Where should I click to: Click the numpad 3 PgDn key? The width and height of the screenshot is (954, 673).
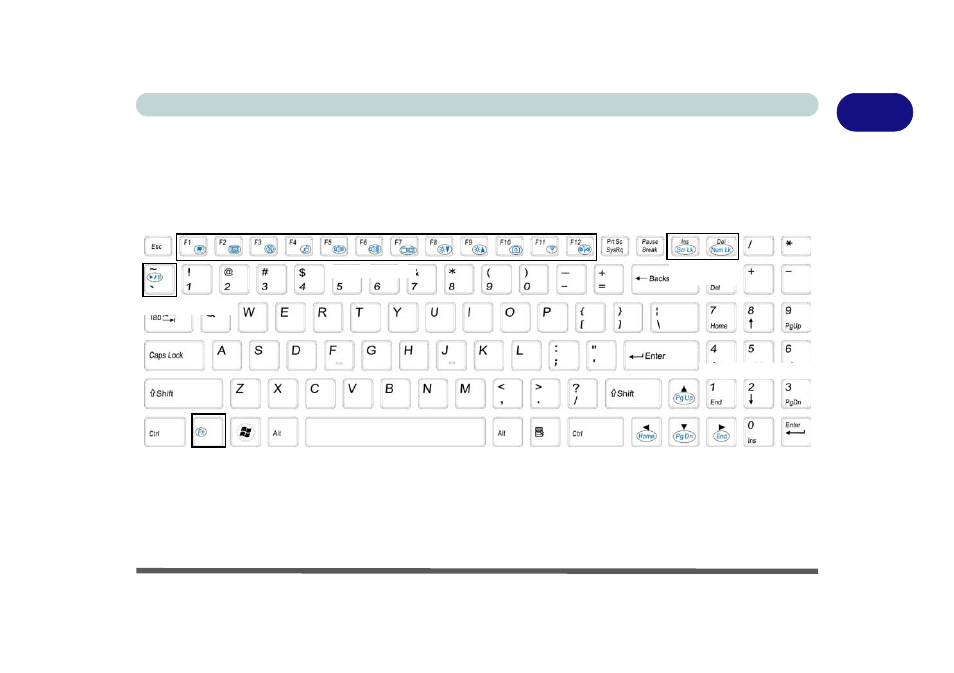[x=796, y=394]
